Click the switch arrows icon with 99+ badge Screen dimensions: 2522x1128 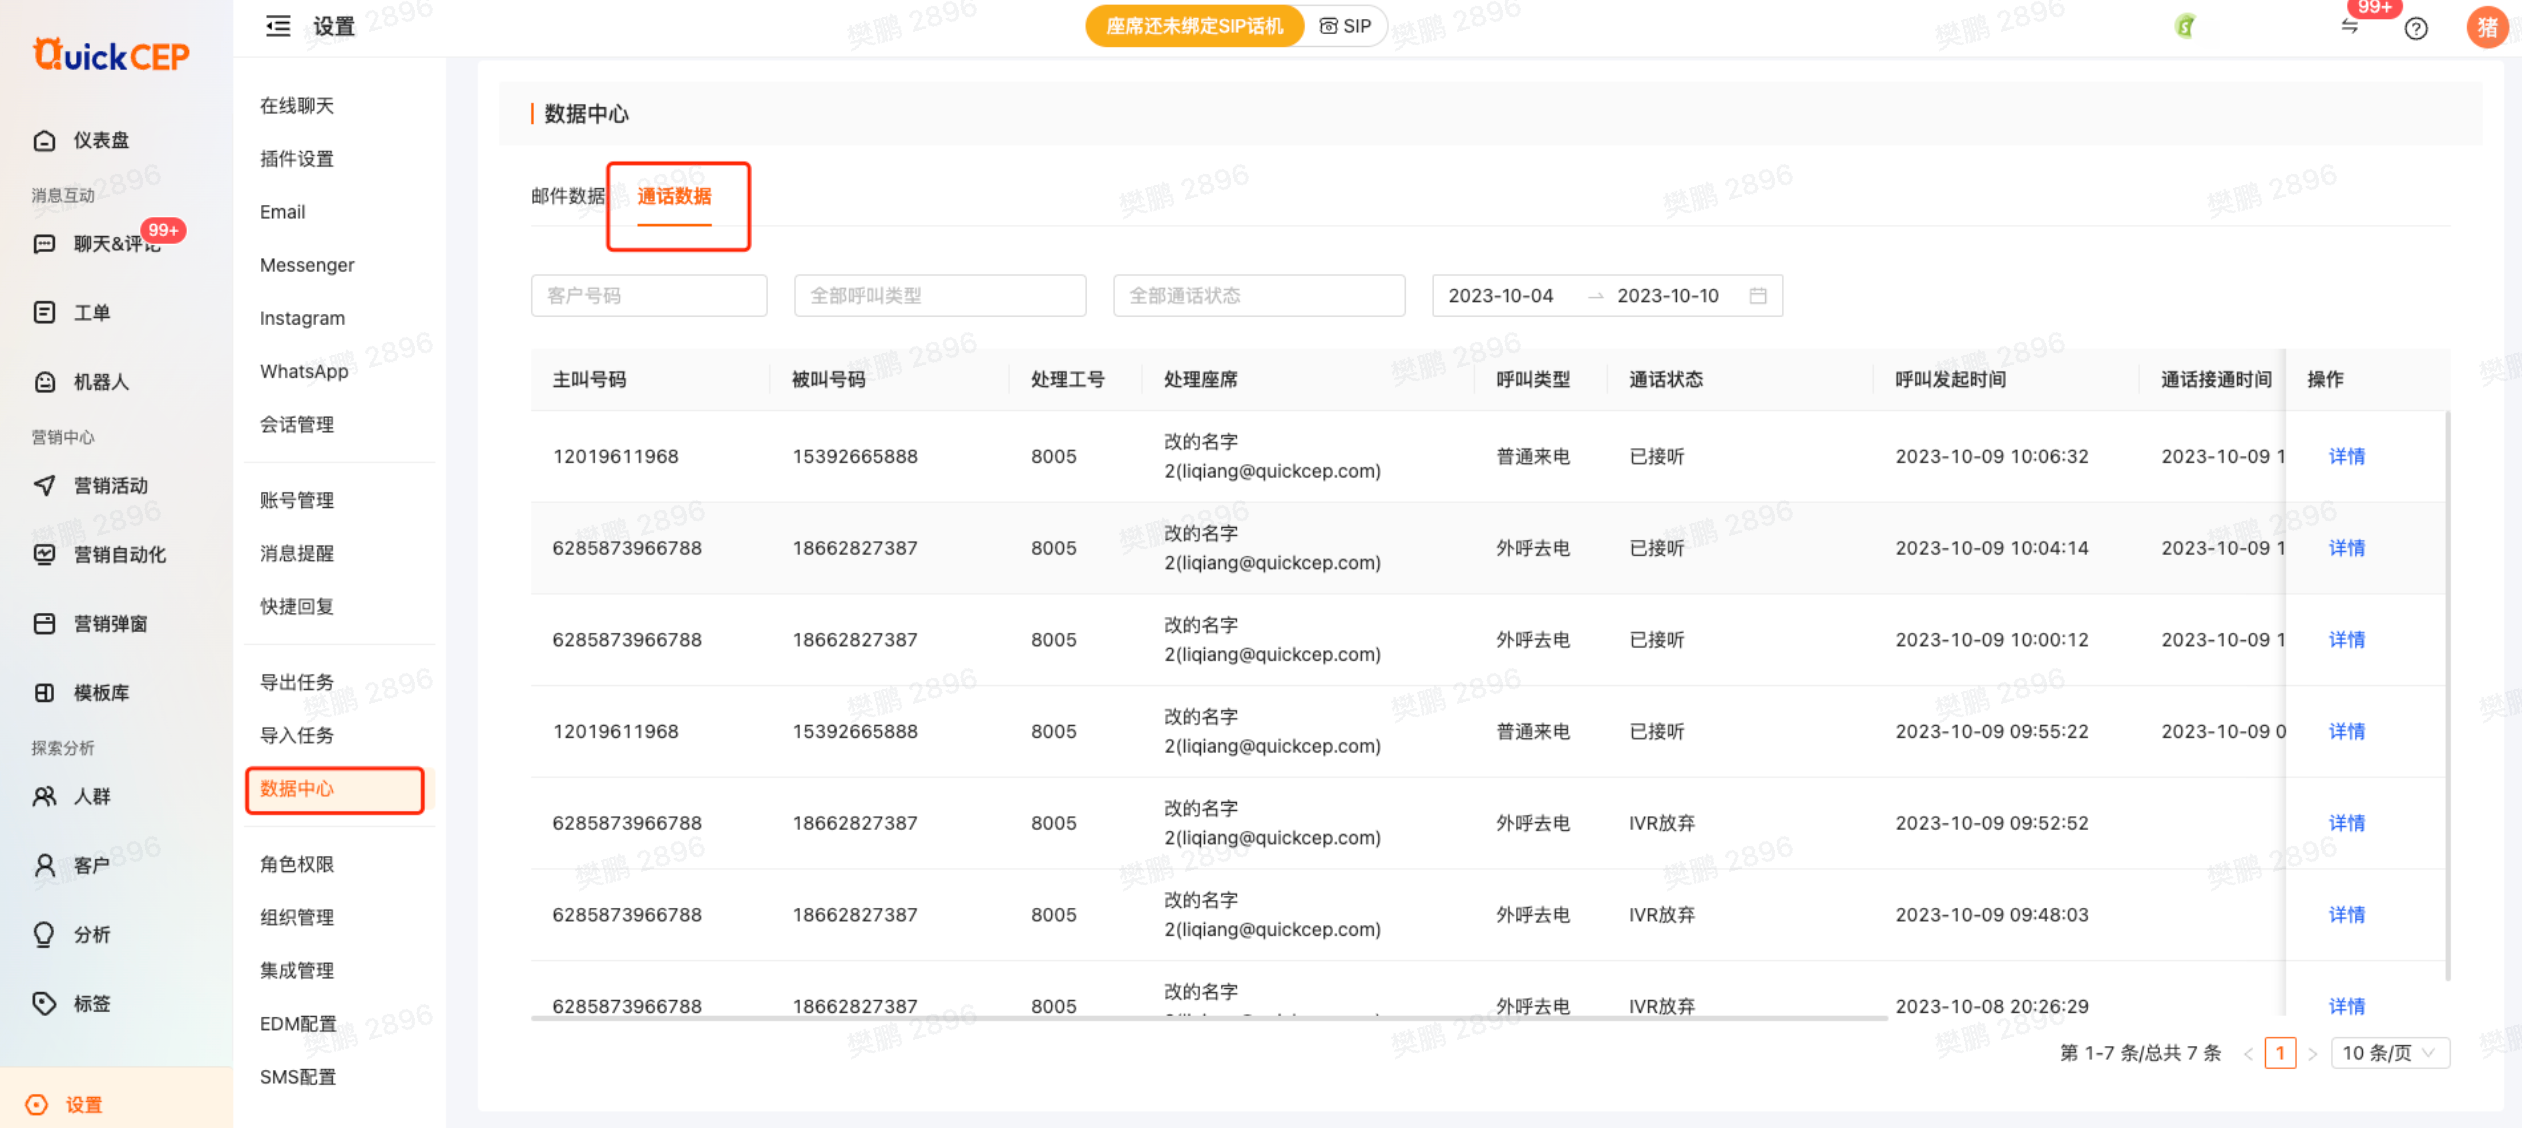[x=2350, y=26]
